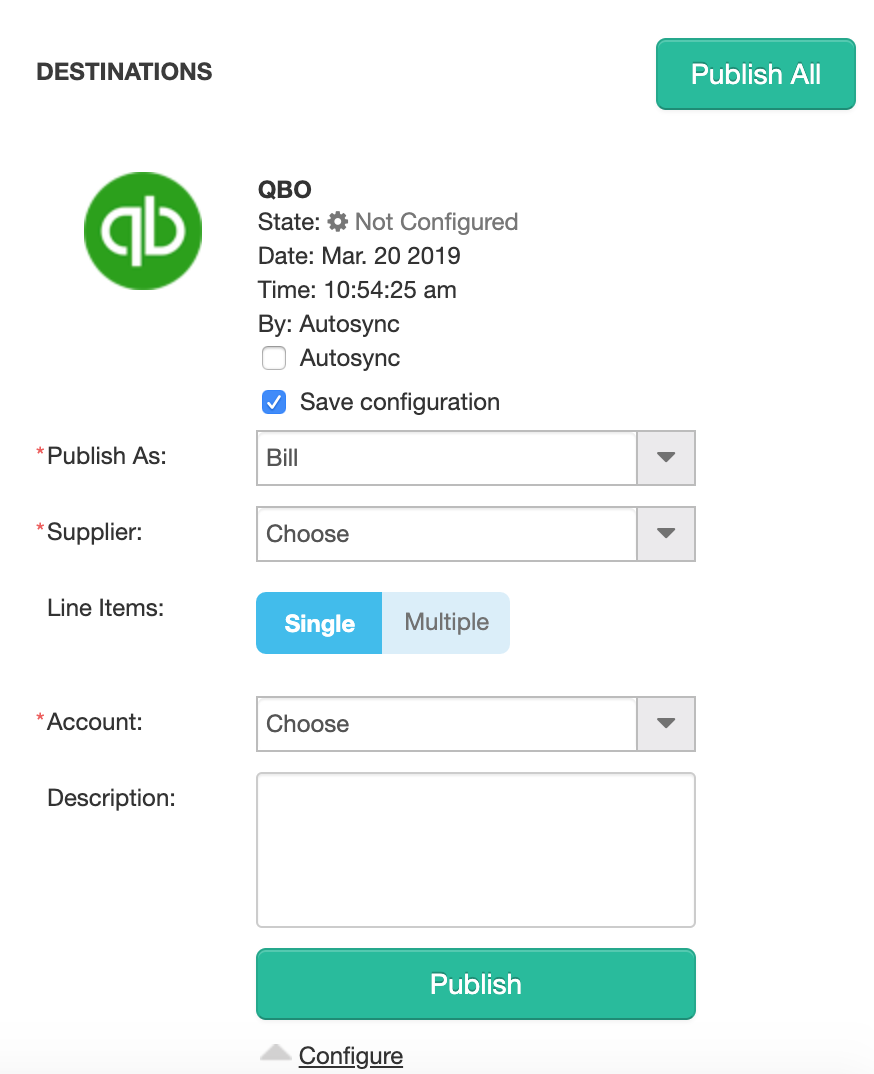Click the Supplier label
874x1074 pixels.
[95, 532]
